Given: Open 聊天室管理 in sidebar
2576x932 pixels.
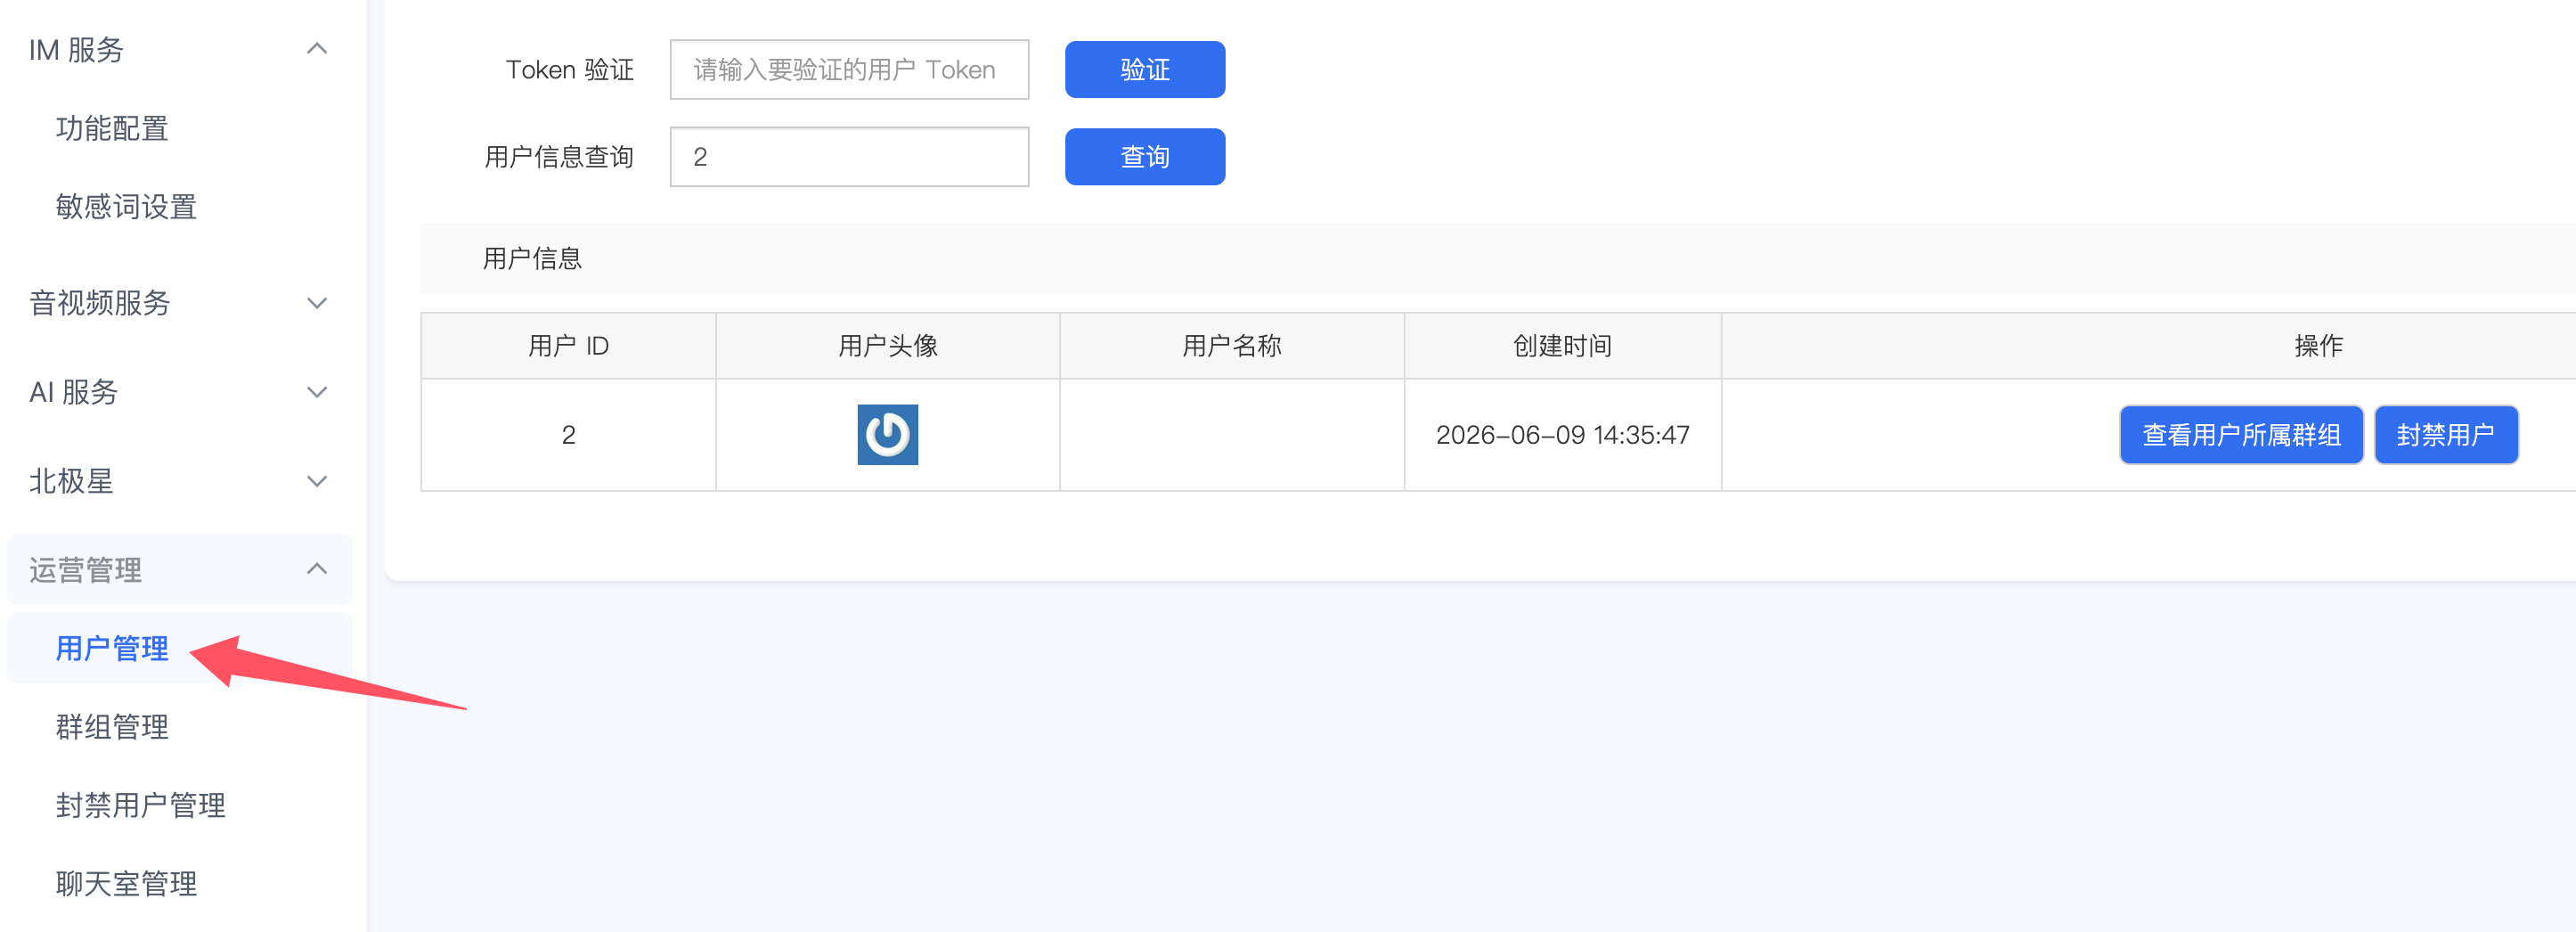Looking at the screenshot, I should point(126,884).
